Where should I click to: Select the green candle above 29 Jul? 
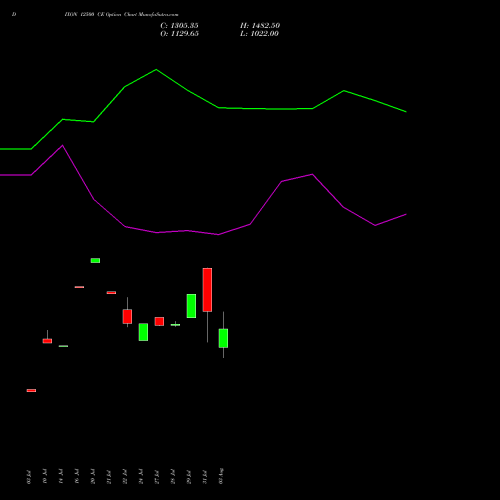point(191,306)
